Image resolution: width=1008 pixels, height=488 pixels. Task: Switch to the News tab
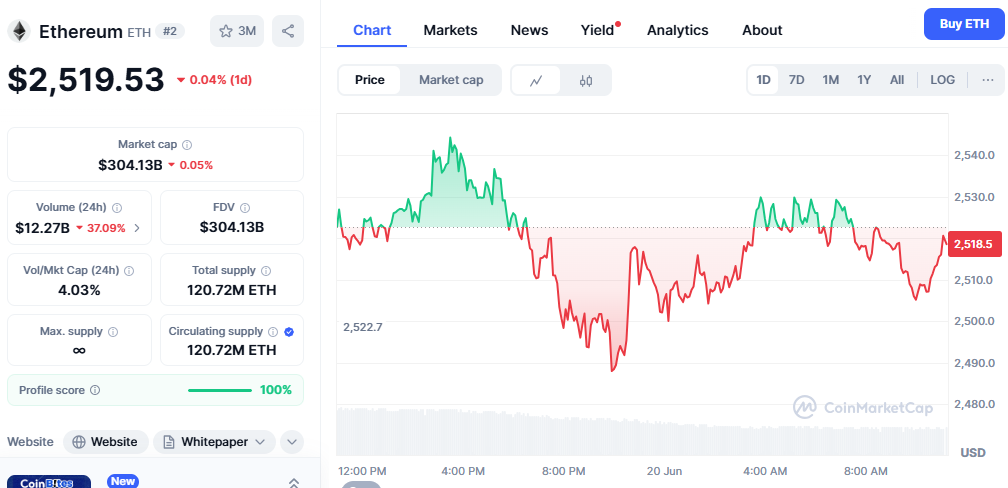click(x=529, y=30)
